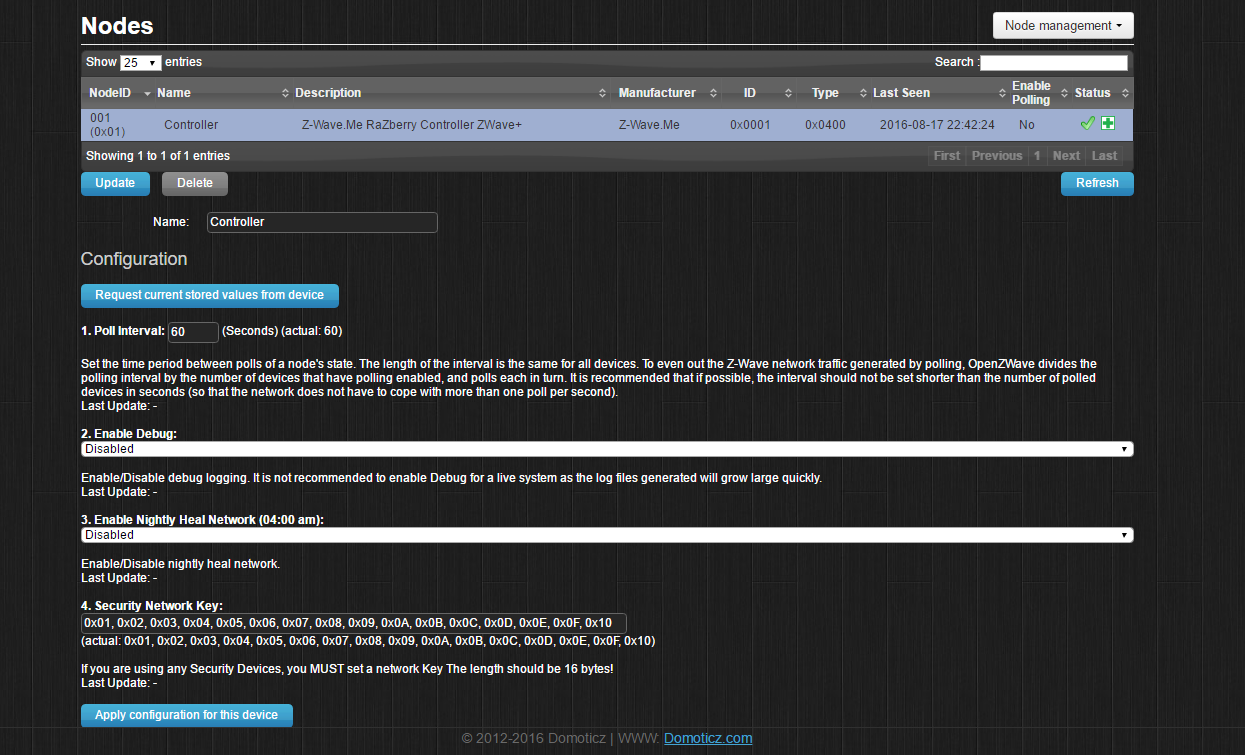Image resolution: width=1245 pixels, height=755 pixels.
Task: Click the green checkmark status icon
Action: point(1087,124)
